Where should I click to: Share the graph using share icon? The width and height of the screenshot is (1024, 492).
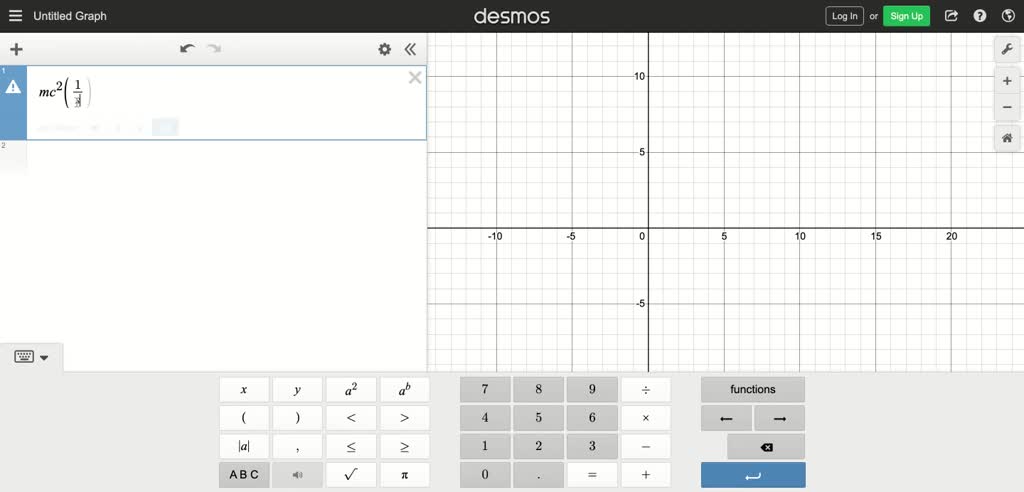[x=952, y=16]
